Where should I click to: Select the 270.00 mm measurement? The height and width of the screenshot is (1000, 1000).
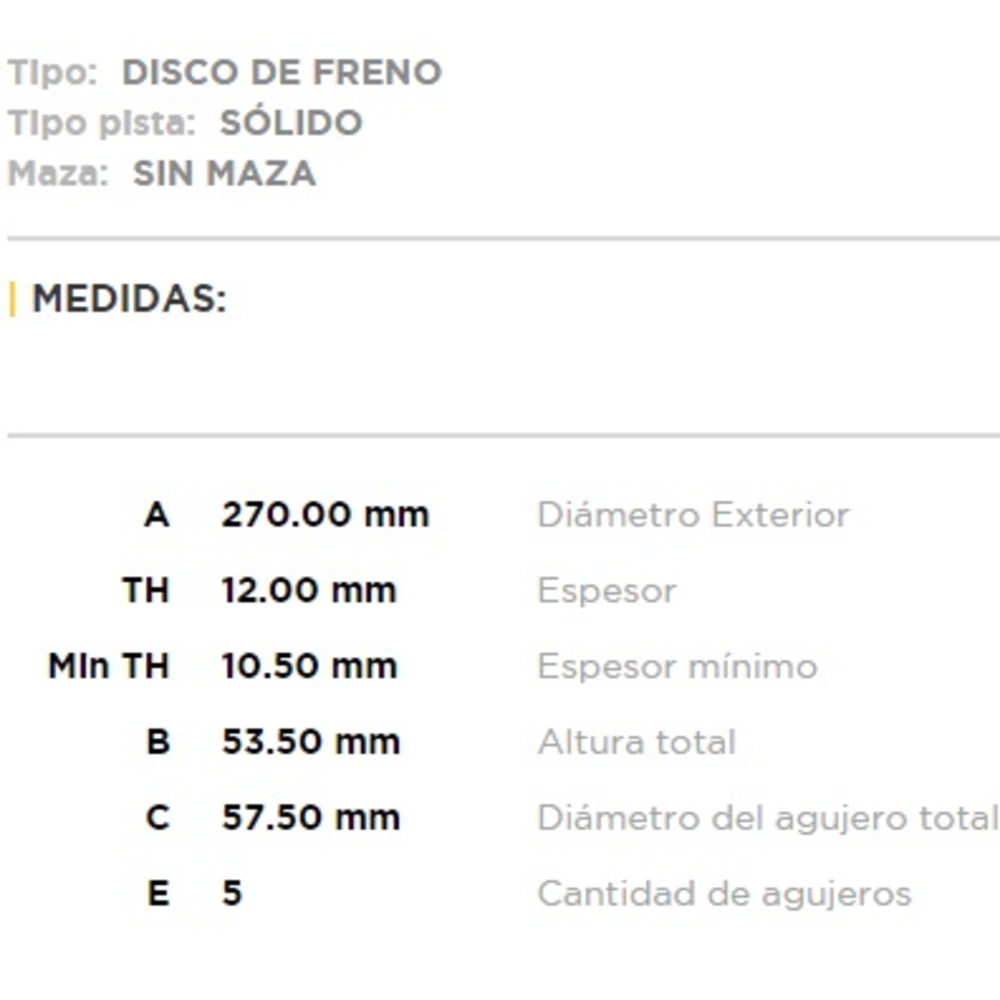pyautogui.click(x=325, y=515)
